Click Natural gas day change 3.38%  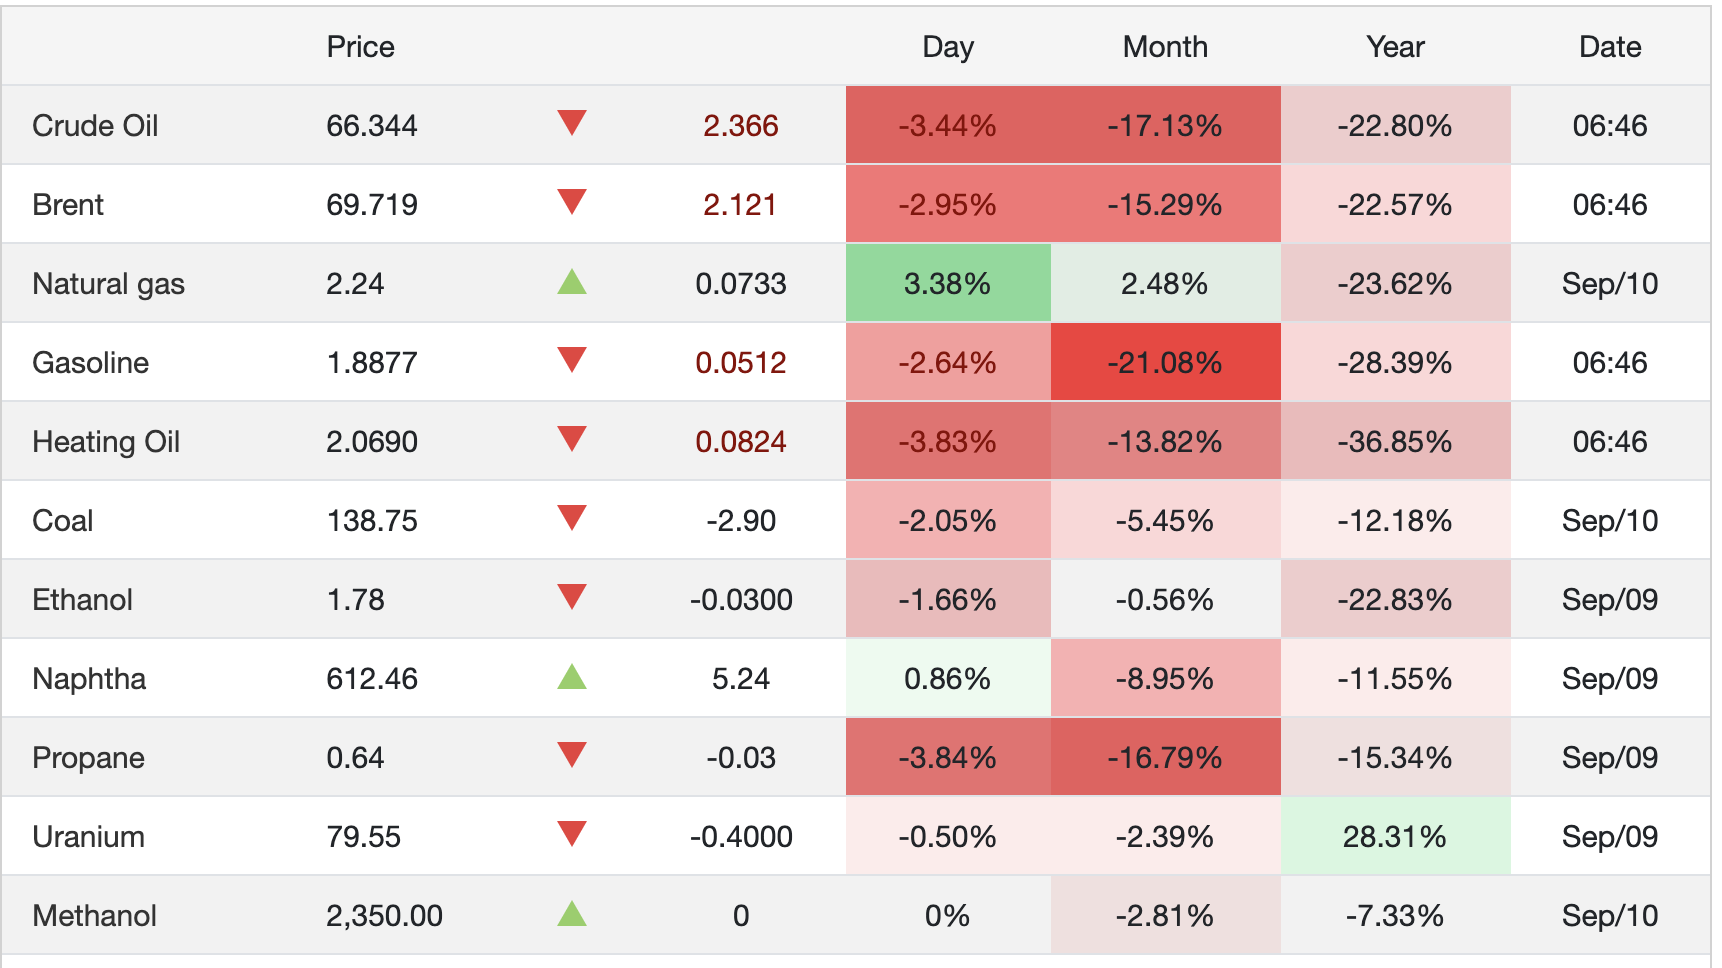[x=947, y=284]
